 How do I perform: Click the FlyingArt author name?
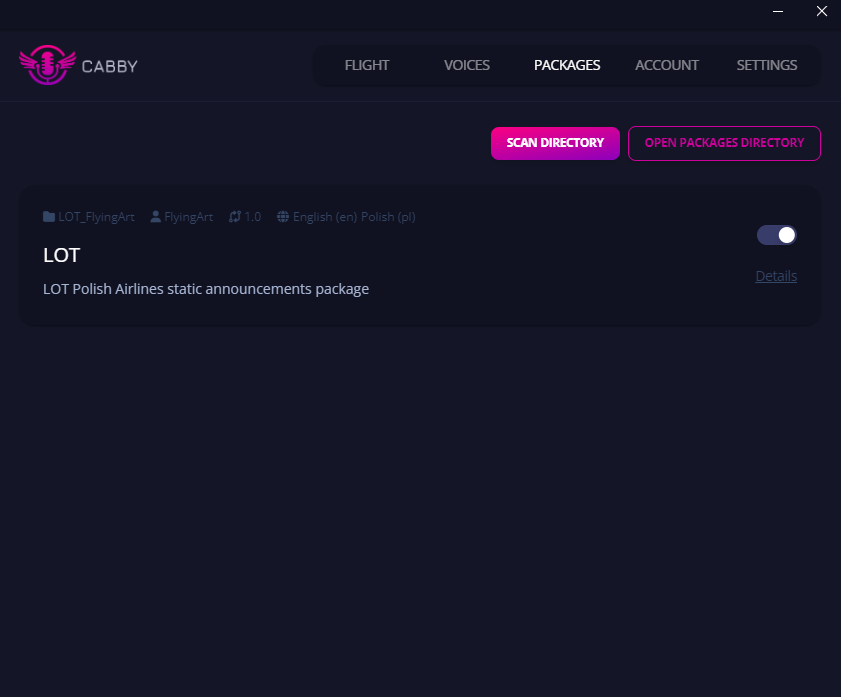click(188, 217)
